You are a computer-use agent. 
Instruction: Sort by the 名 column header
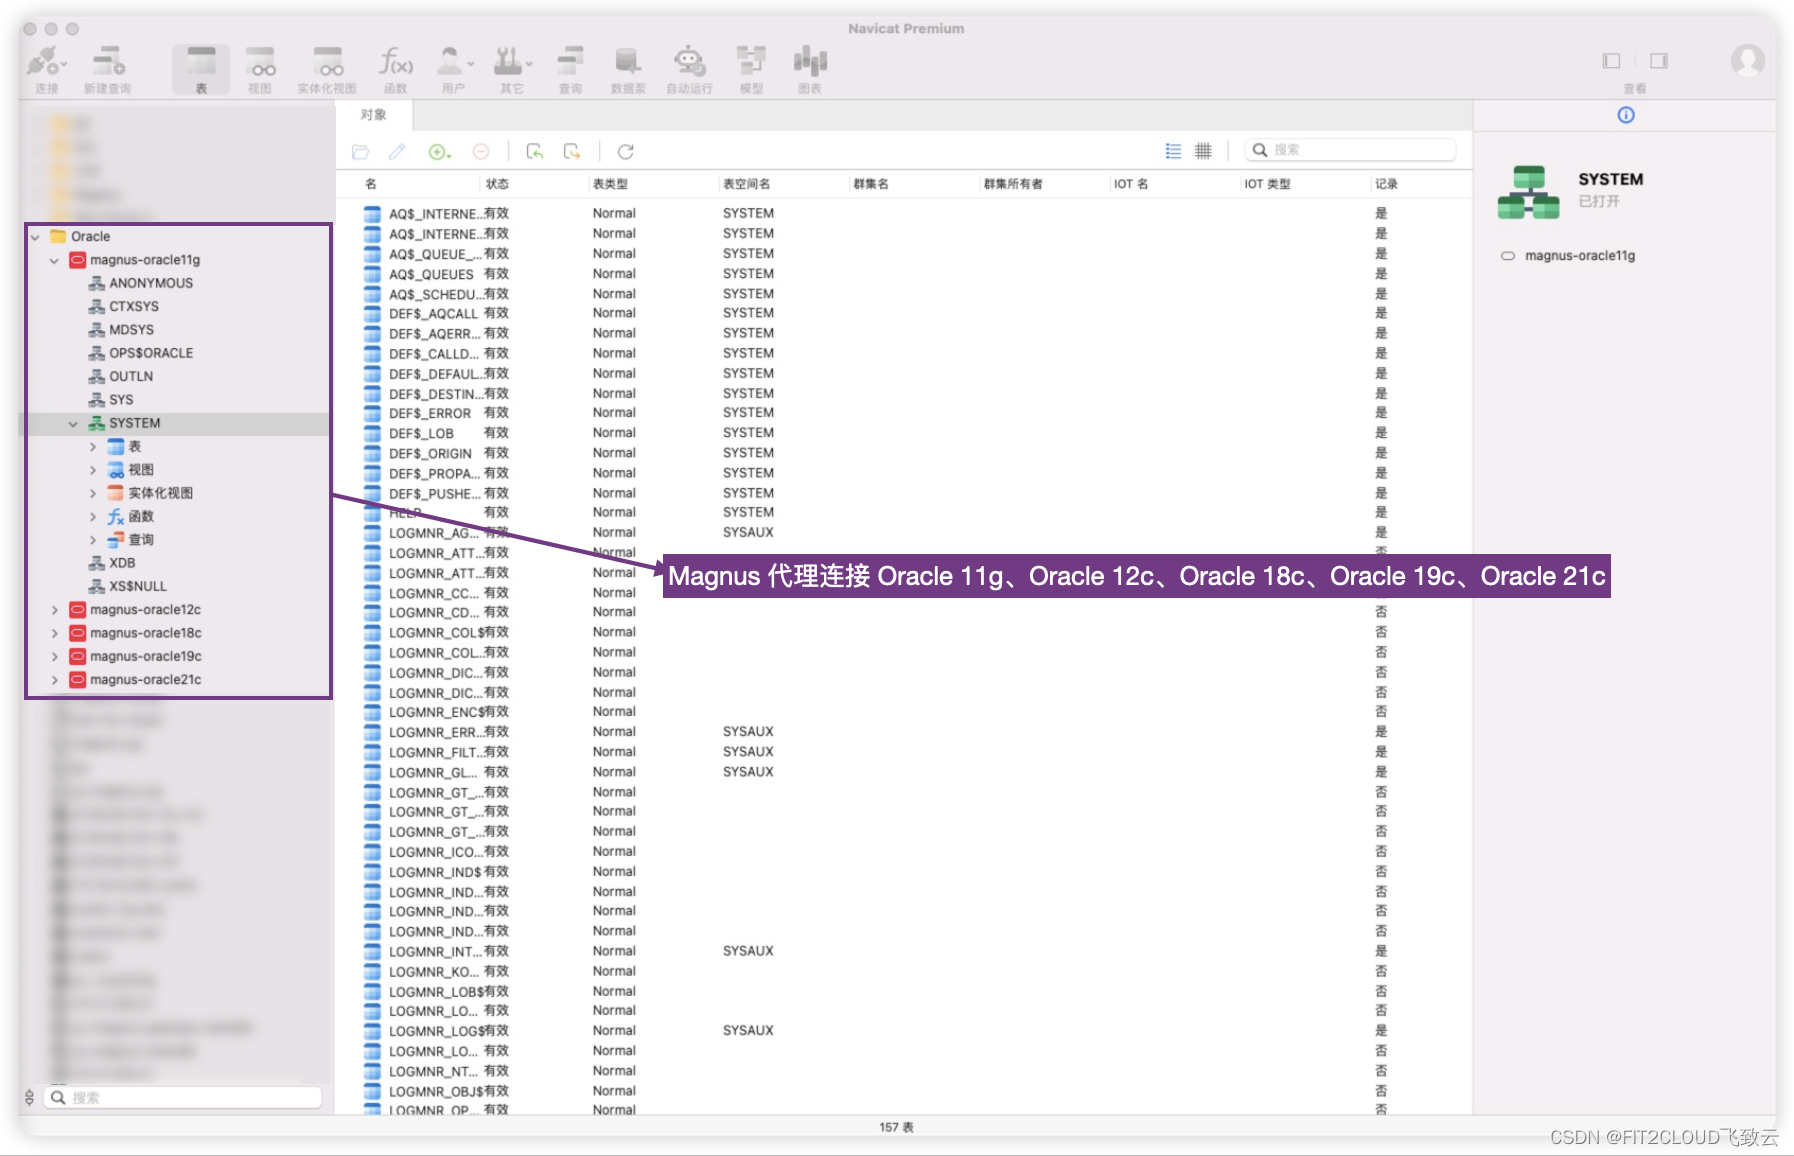coord(371,184)
